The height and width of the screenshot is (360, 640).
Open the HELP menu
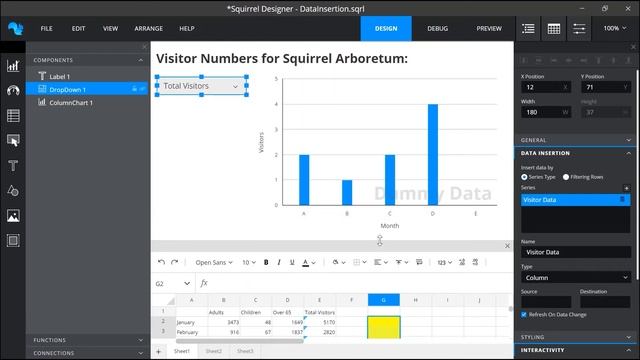[x=187, y=29]
